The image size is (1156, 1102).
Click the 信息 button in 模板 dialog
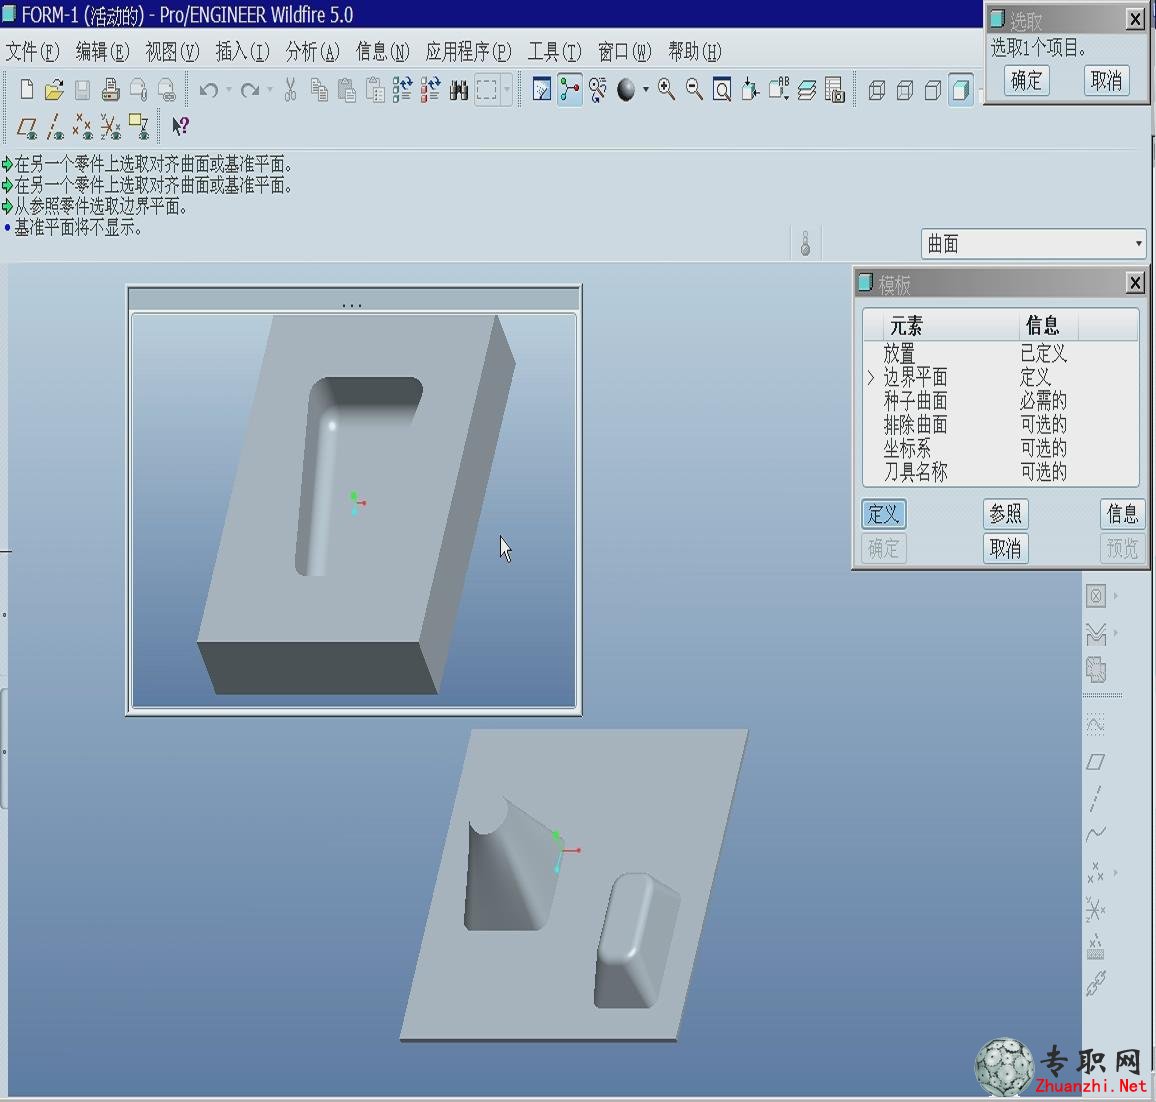[1122, 514]
